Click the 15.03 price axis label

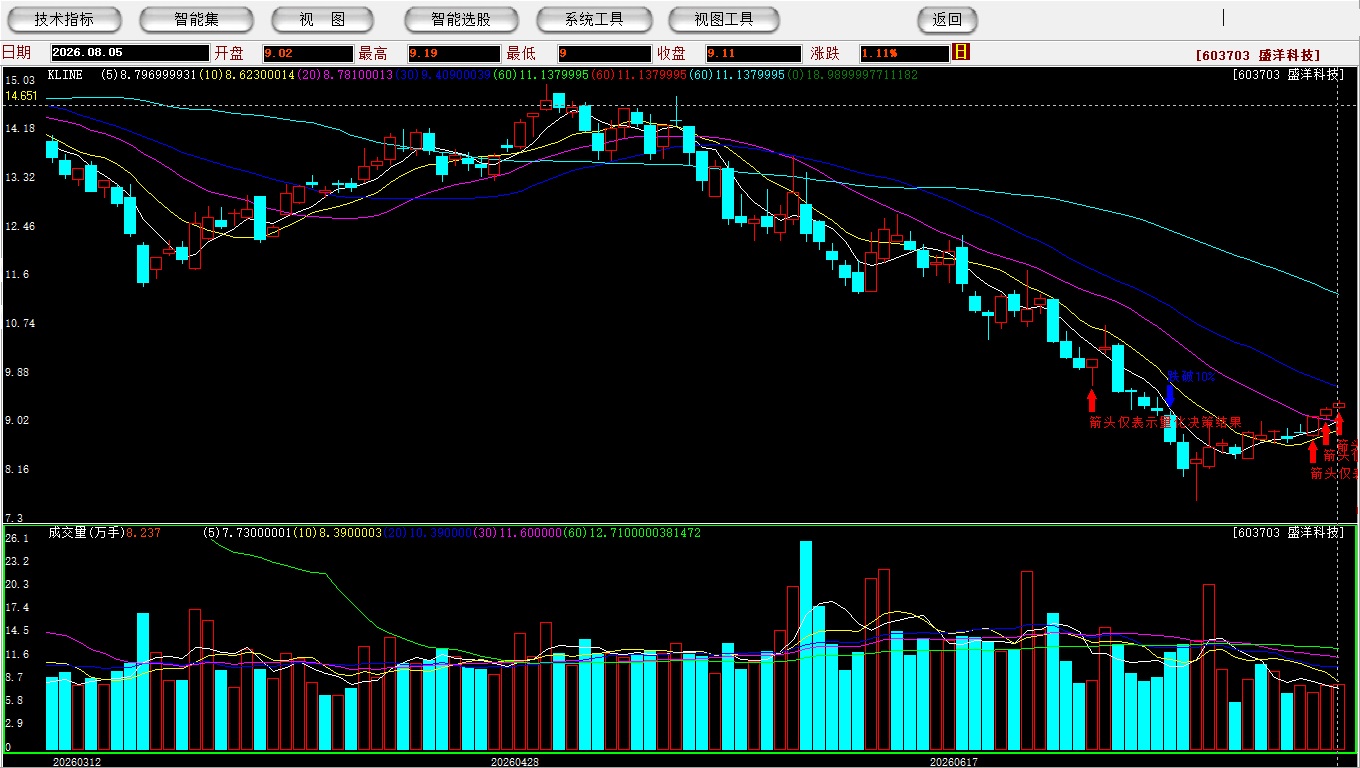[x=20, y=80]
